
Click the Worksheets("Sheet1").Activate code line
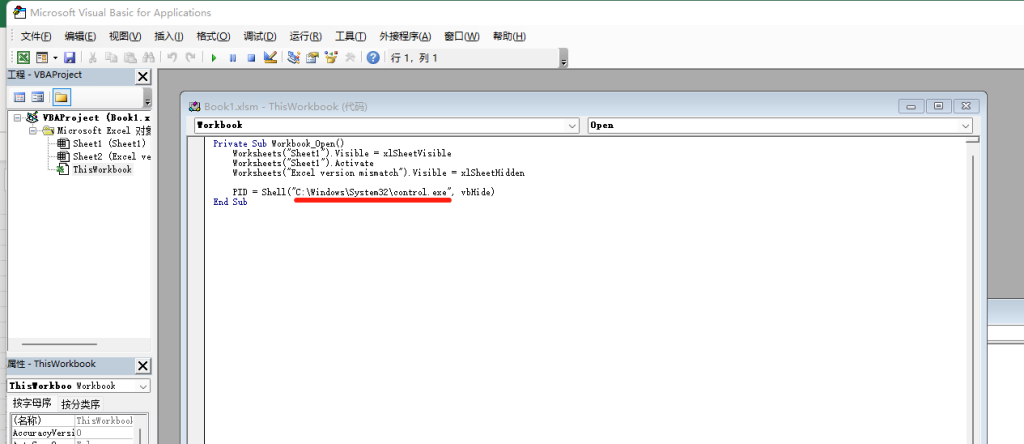pos(303,163)
